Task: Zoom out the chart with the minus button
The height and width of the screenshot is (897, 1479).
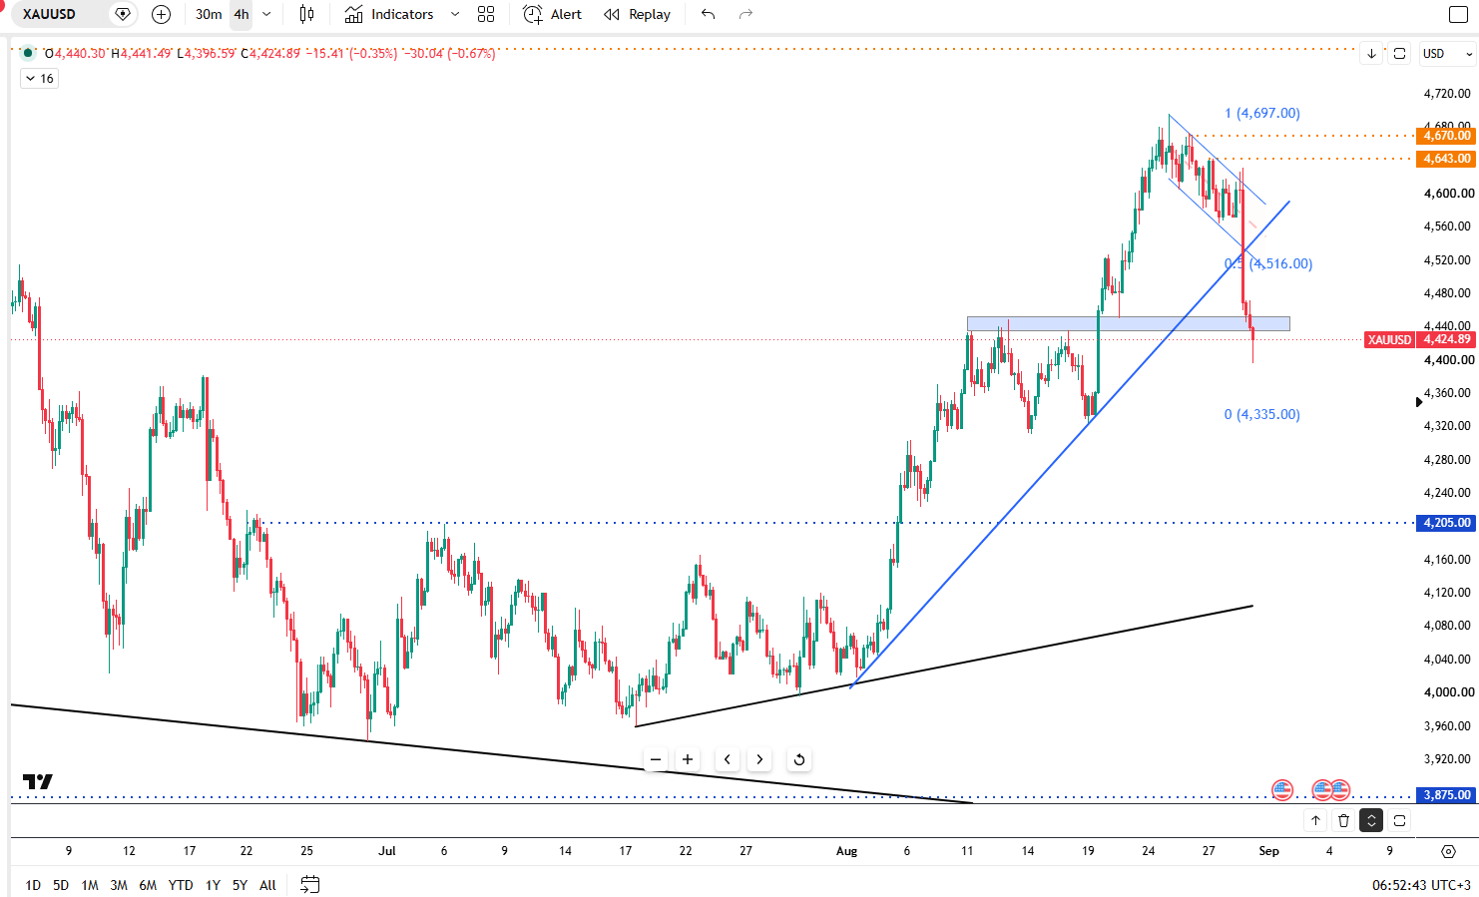Action: [x=655, y=759]
